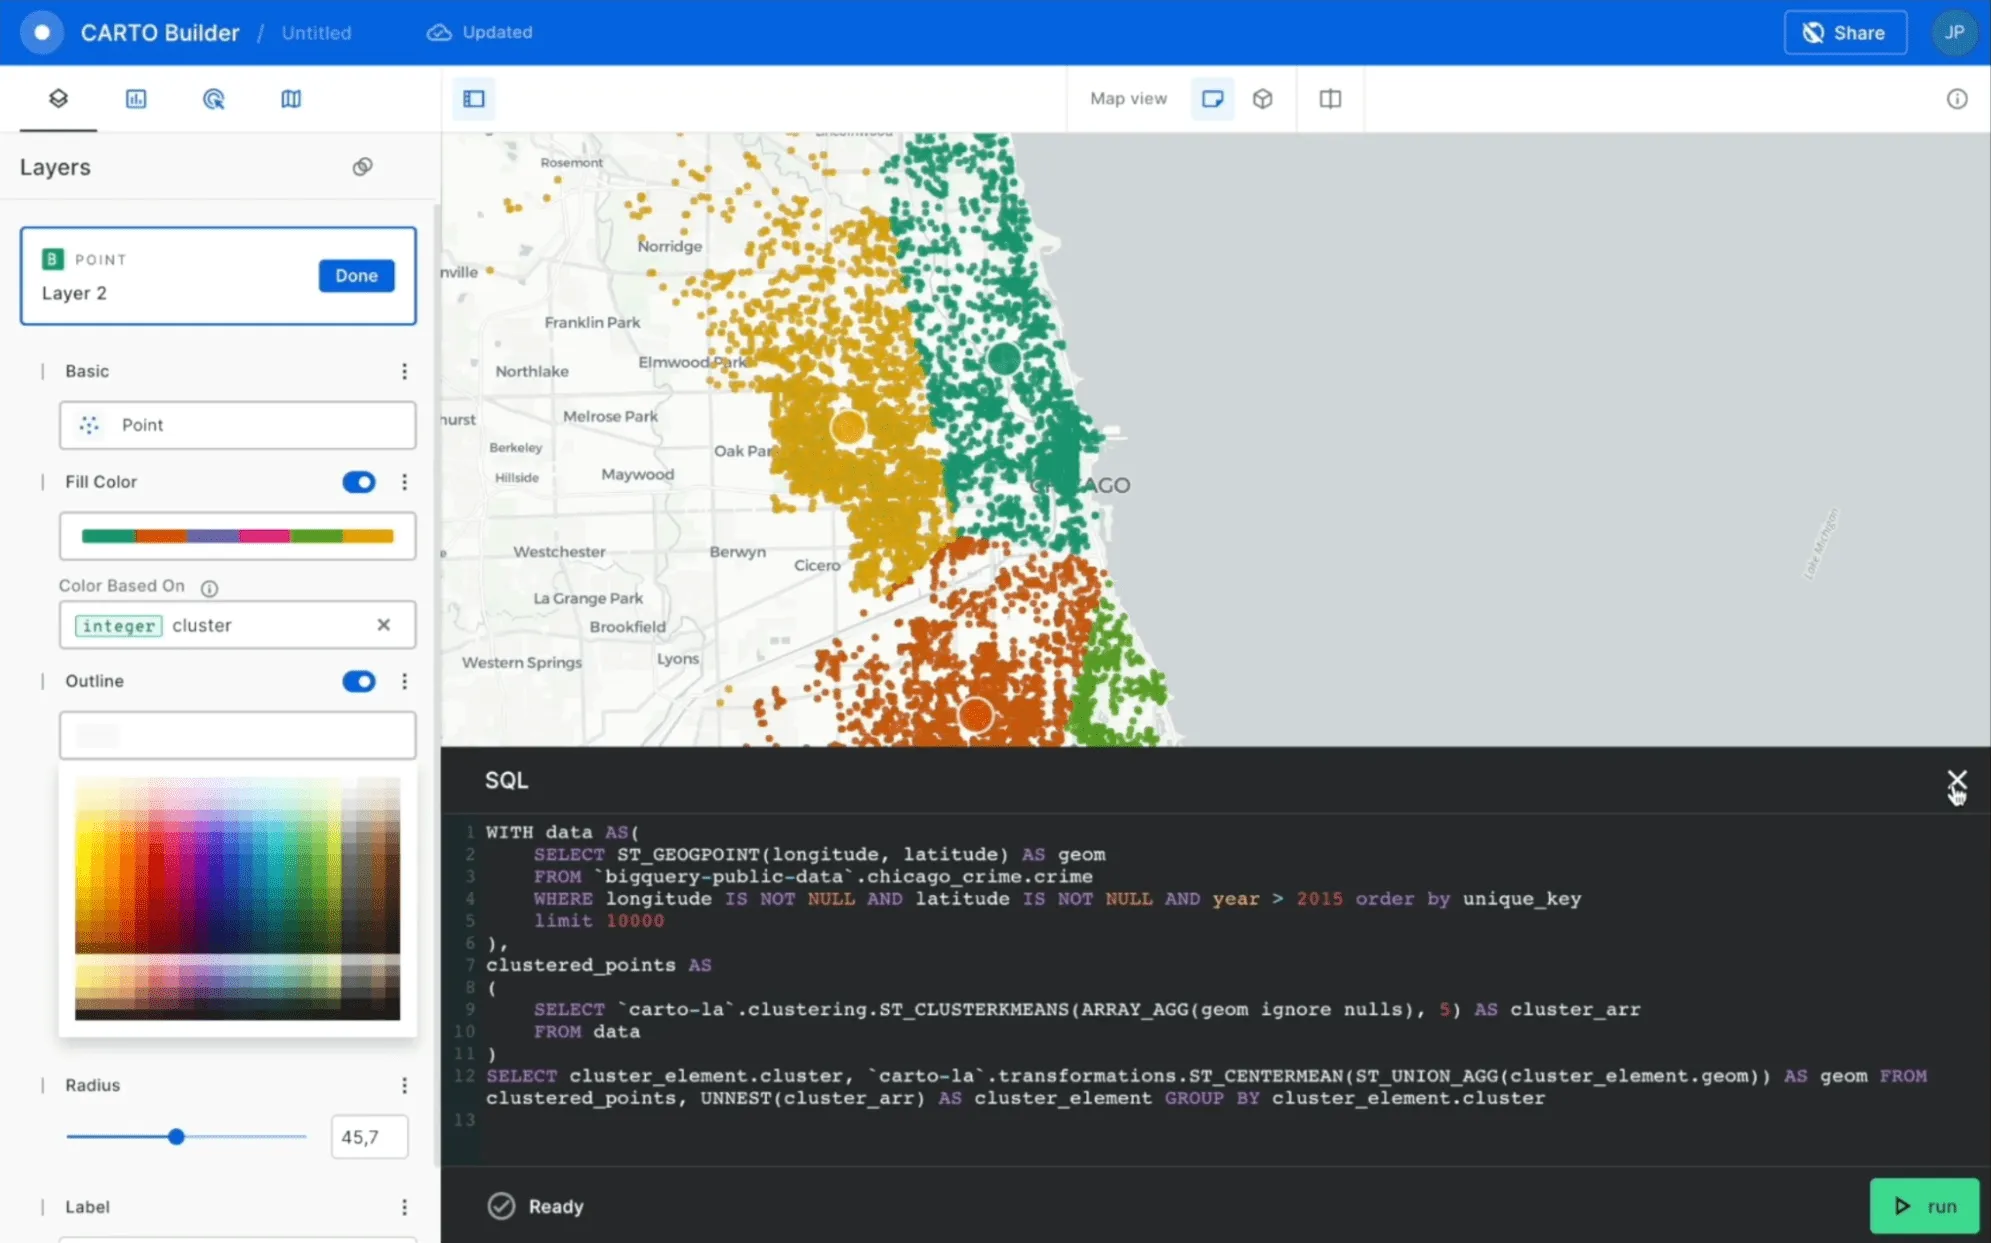Select the SQL panel header
The width and height of the screenshot is (1991, 1244).
(x=506, y=780)
